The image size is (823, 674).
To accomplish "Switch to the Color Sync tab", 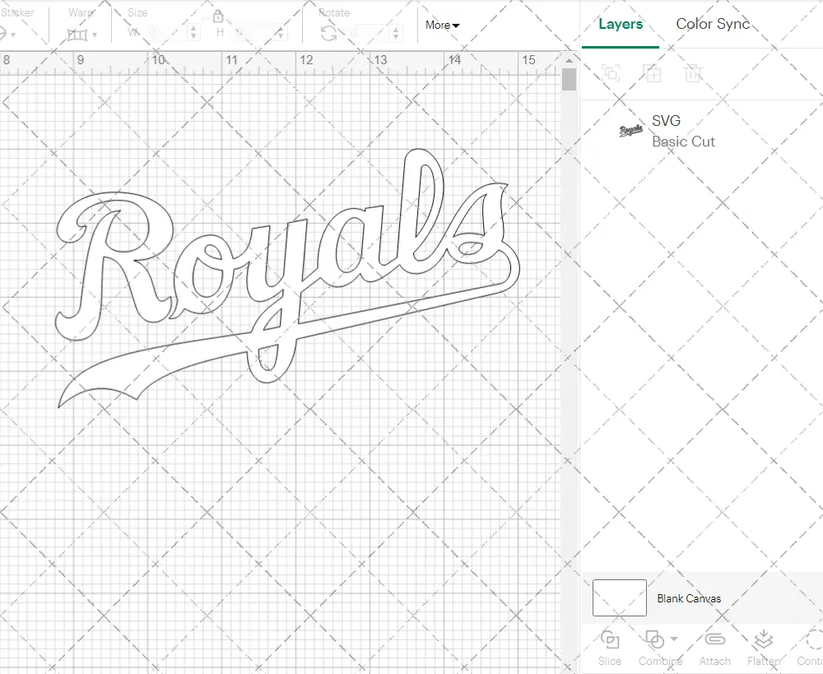I will (713, 24).
